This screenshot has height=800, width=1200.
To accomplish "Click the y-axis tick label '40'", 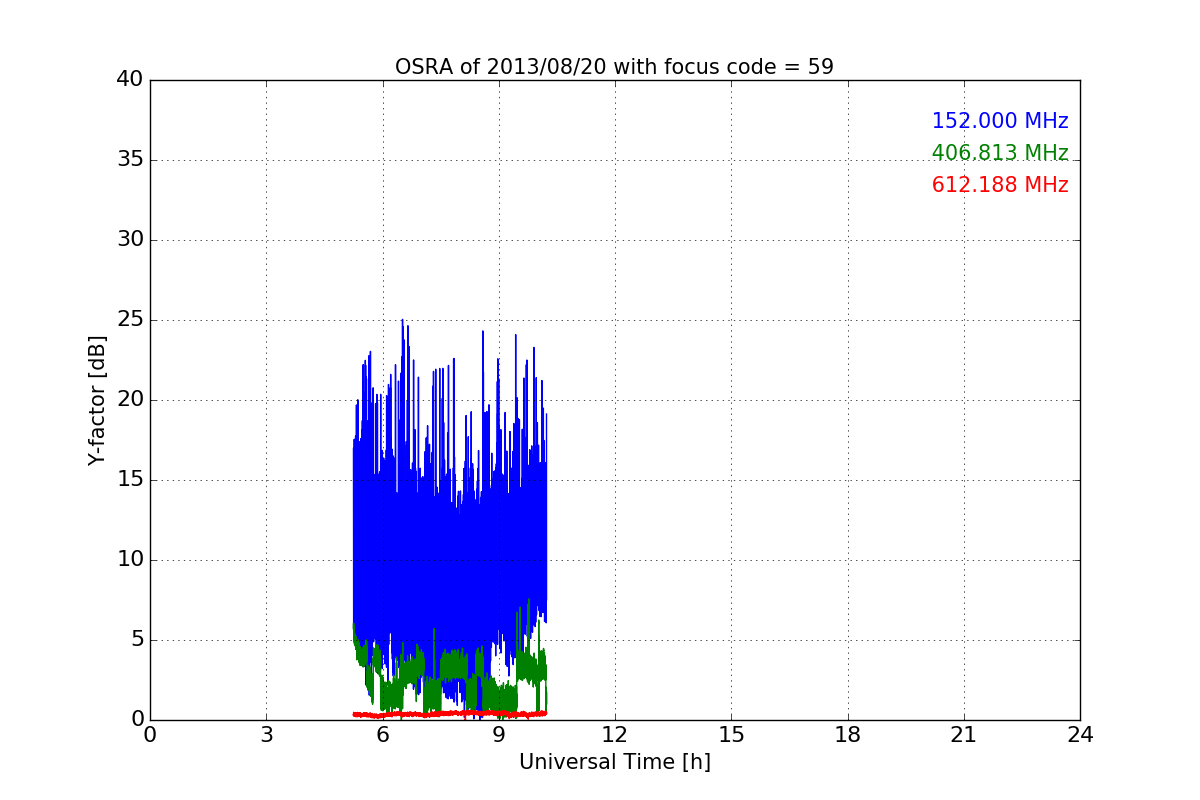I will [130, 80].
